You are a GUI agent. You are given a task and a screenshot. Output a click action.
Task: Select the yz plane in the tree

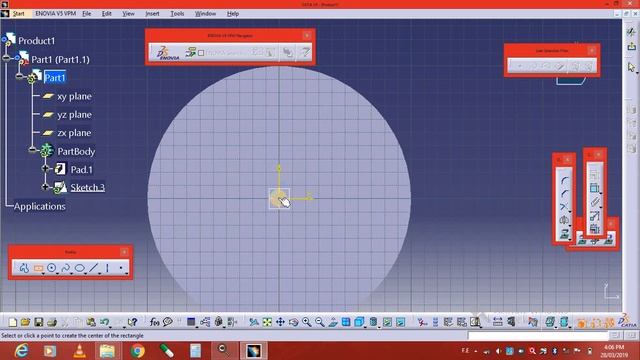click(x=74, y=115)
